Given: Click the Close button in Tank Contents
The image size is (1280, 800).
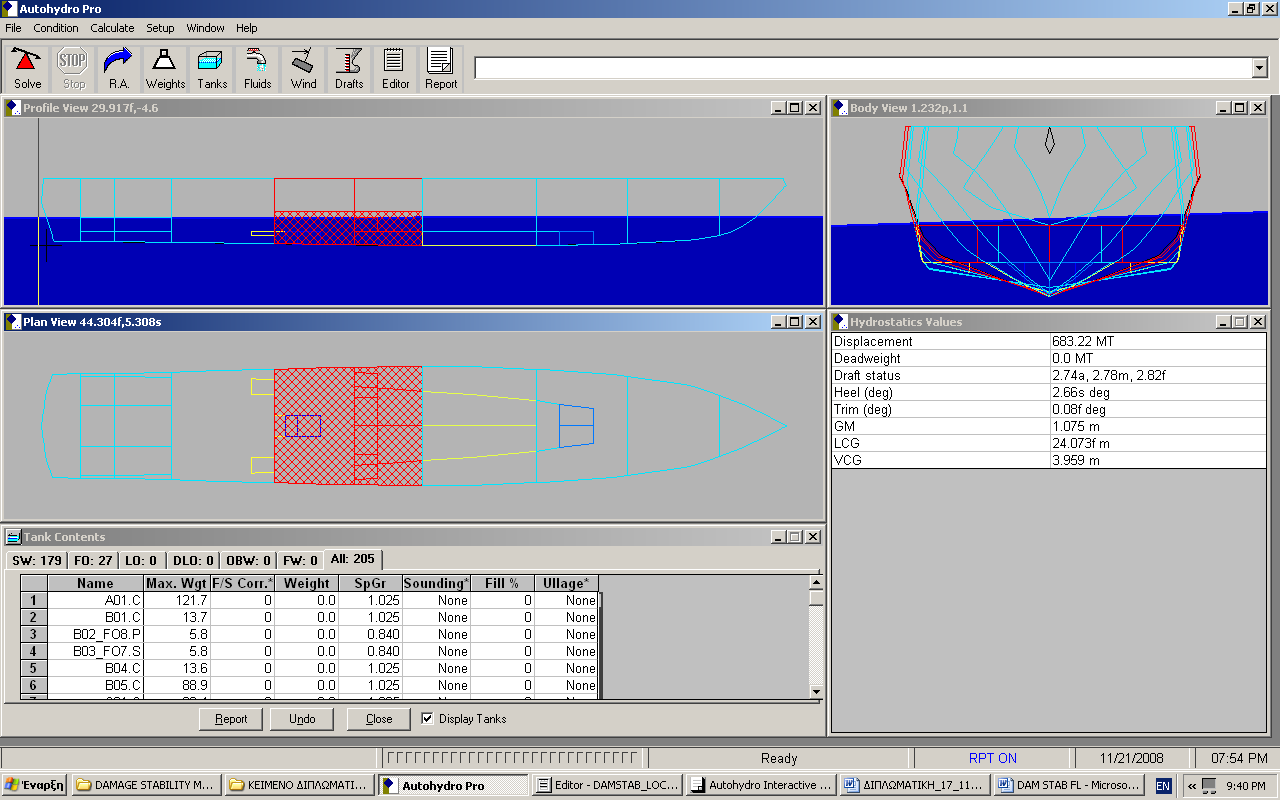Looking at the screenshot, I should [x=379, y=719].
